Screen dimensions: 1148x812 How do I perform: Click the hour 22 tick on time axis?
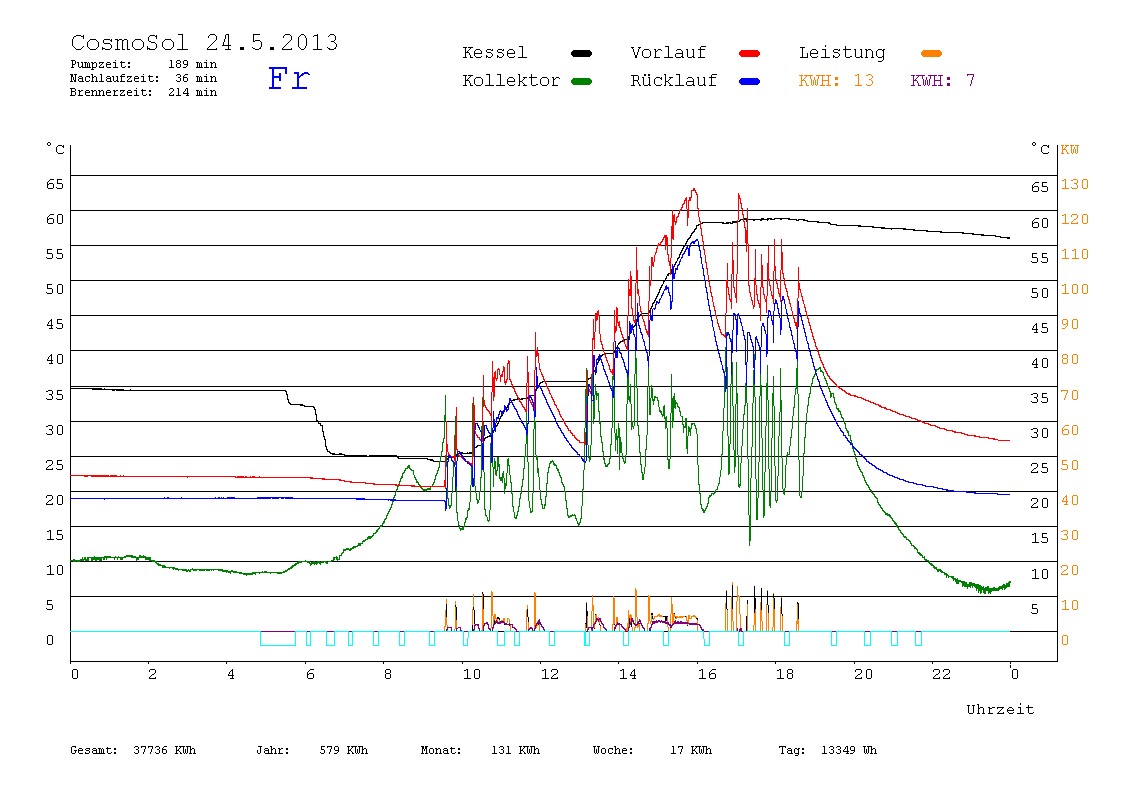click(x=941, y=674)
